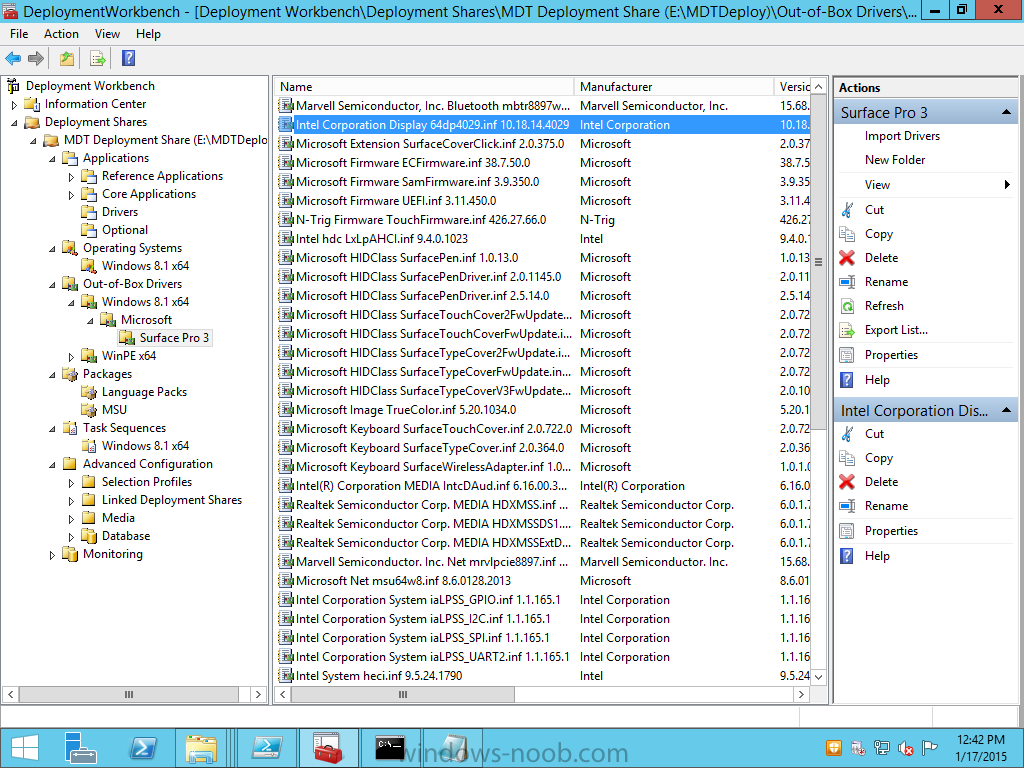Click the red toolbox Deployment Workbench taskbar icon
Viewport: 1024px width, 768px height.
[328, 748]
